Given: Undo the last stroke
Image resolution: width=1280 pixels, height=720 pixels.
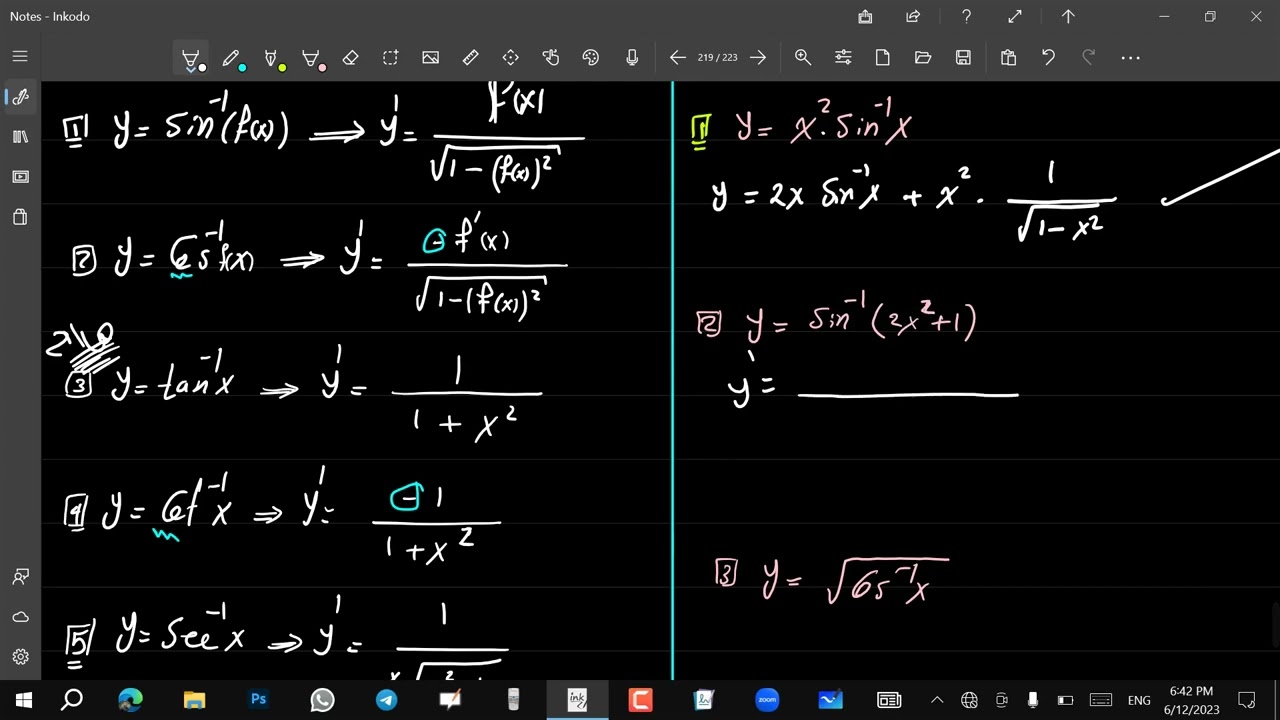Looking at the screenshot, I should 1048,58.
